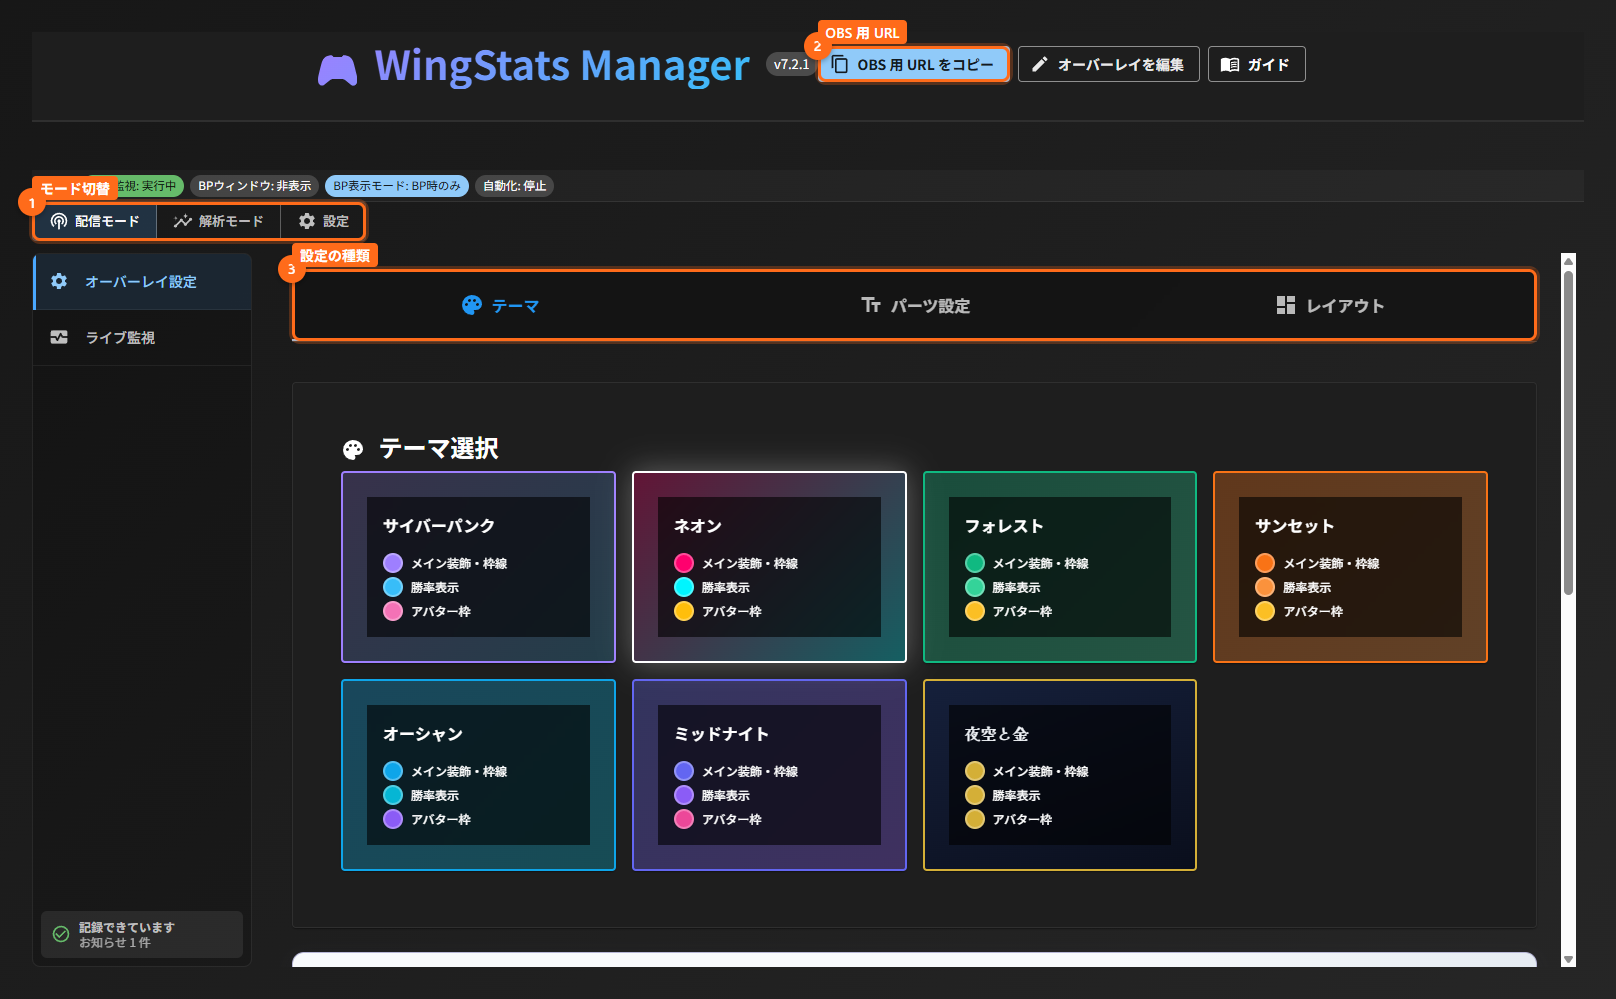Switch to 解析モード
This screenshot has width=1616, height=999.
[x=219, y=221]
